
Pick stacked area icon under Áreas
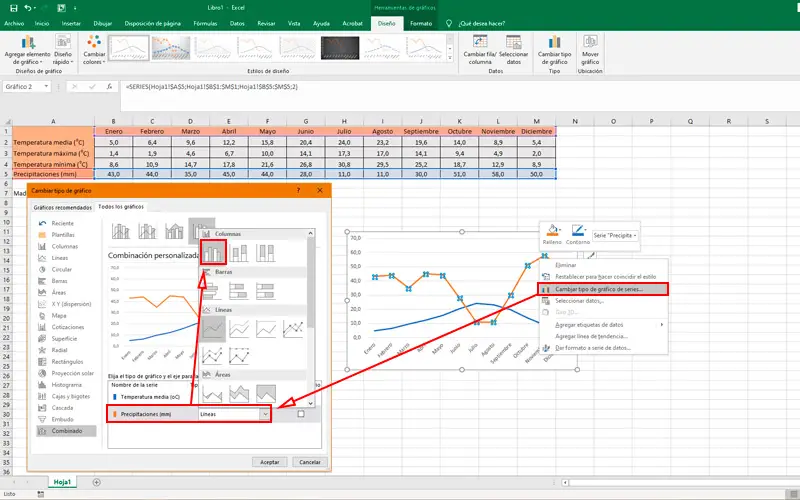click(239, 393)
